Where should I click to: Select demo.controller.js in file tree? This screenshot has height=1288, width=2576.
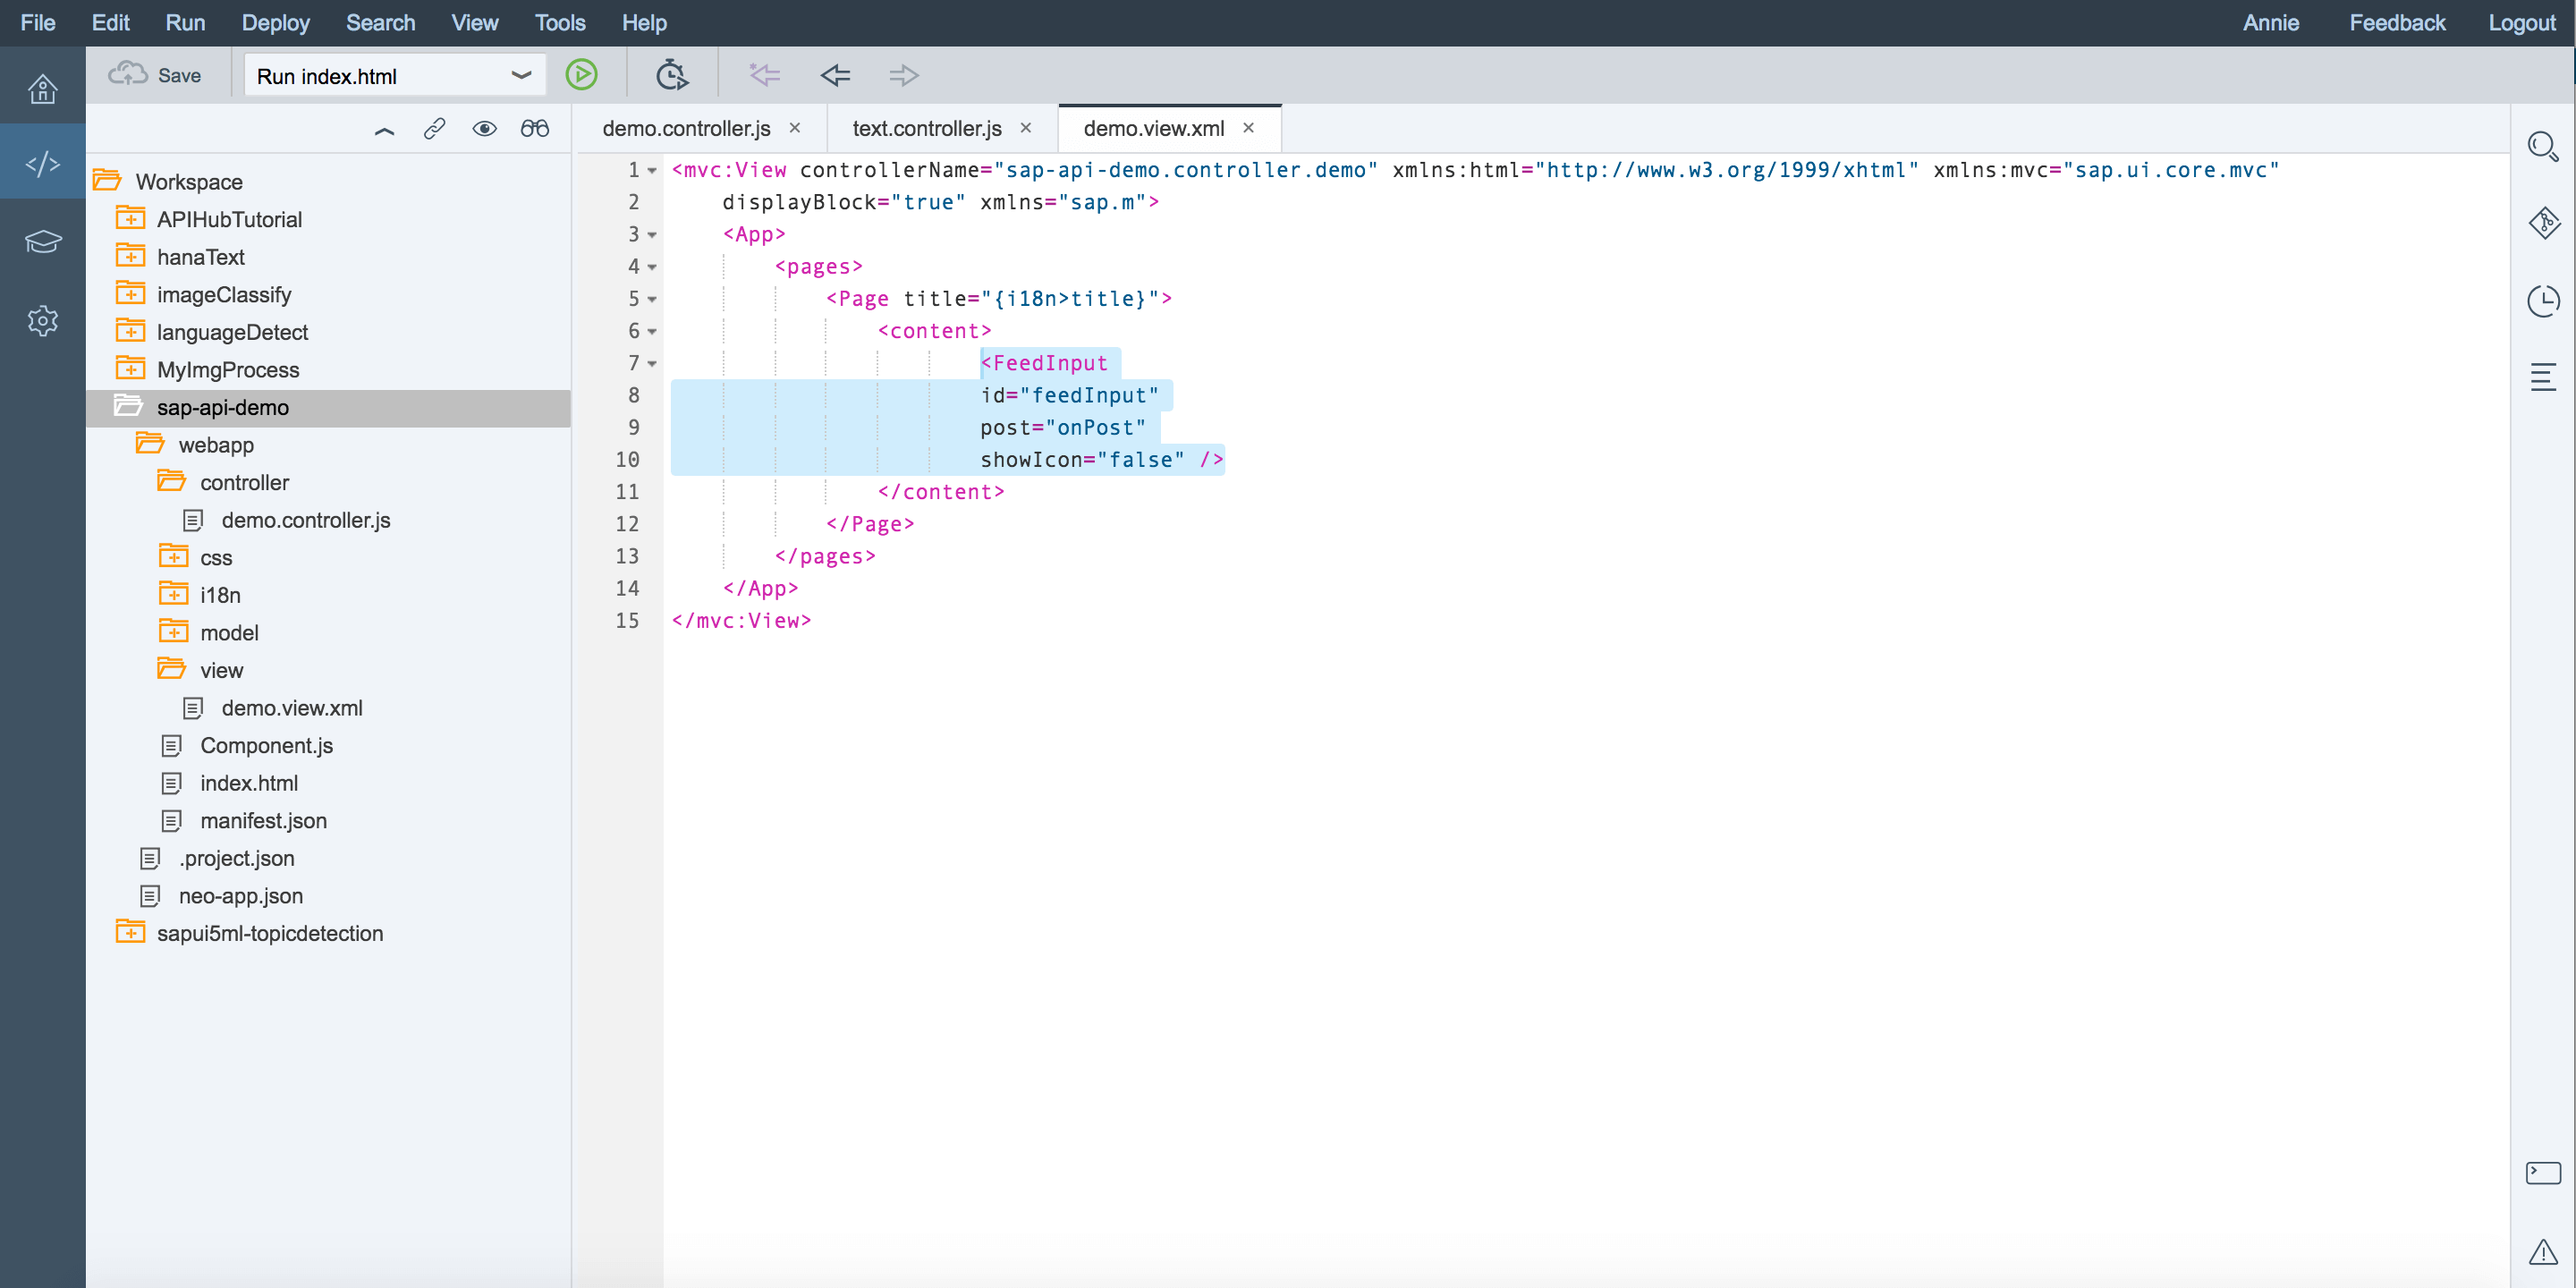pos(306,520)
